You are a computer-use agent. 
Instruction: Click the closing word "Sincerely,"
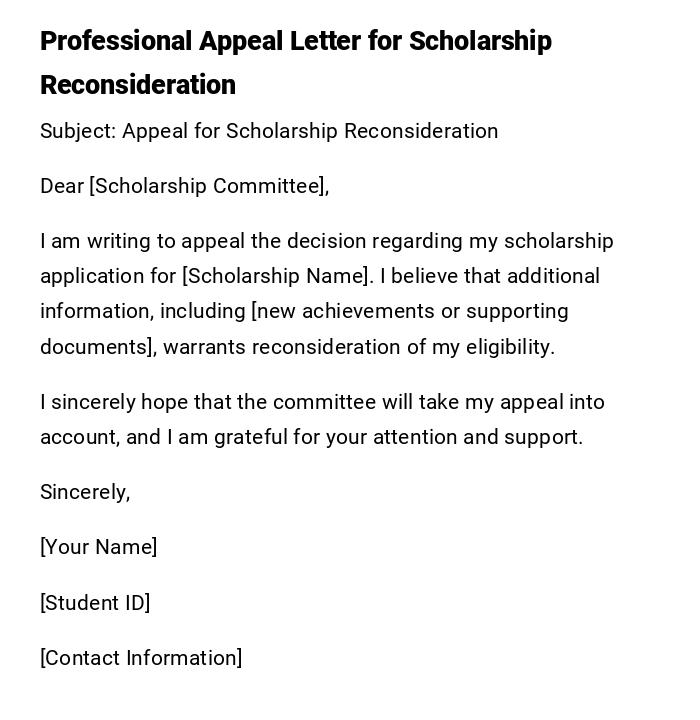tap(85, 492)
